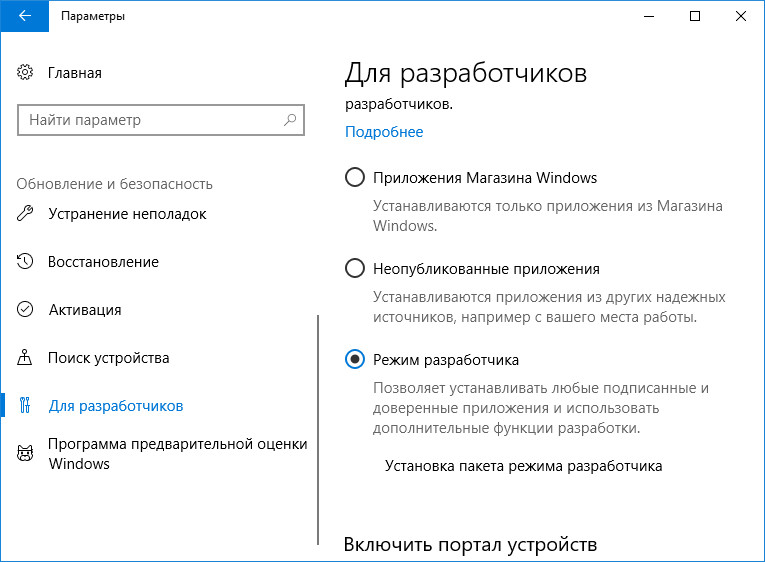Viewport: 765px width, 562px height.
Task: Click the Home gear icon
Action: coord(25,73)
